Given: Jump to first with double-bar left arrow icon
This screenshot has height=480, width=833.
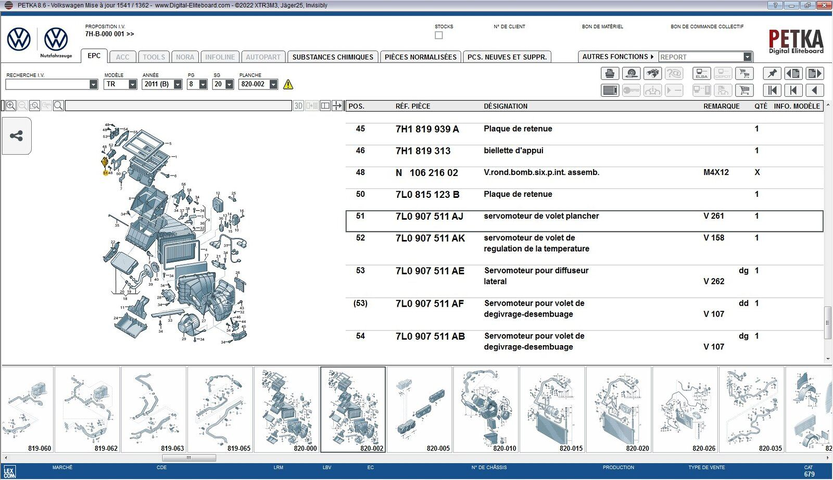Looking at the screenshot, I should pos(772,90).
